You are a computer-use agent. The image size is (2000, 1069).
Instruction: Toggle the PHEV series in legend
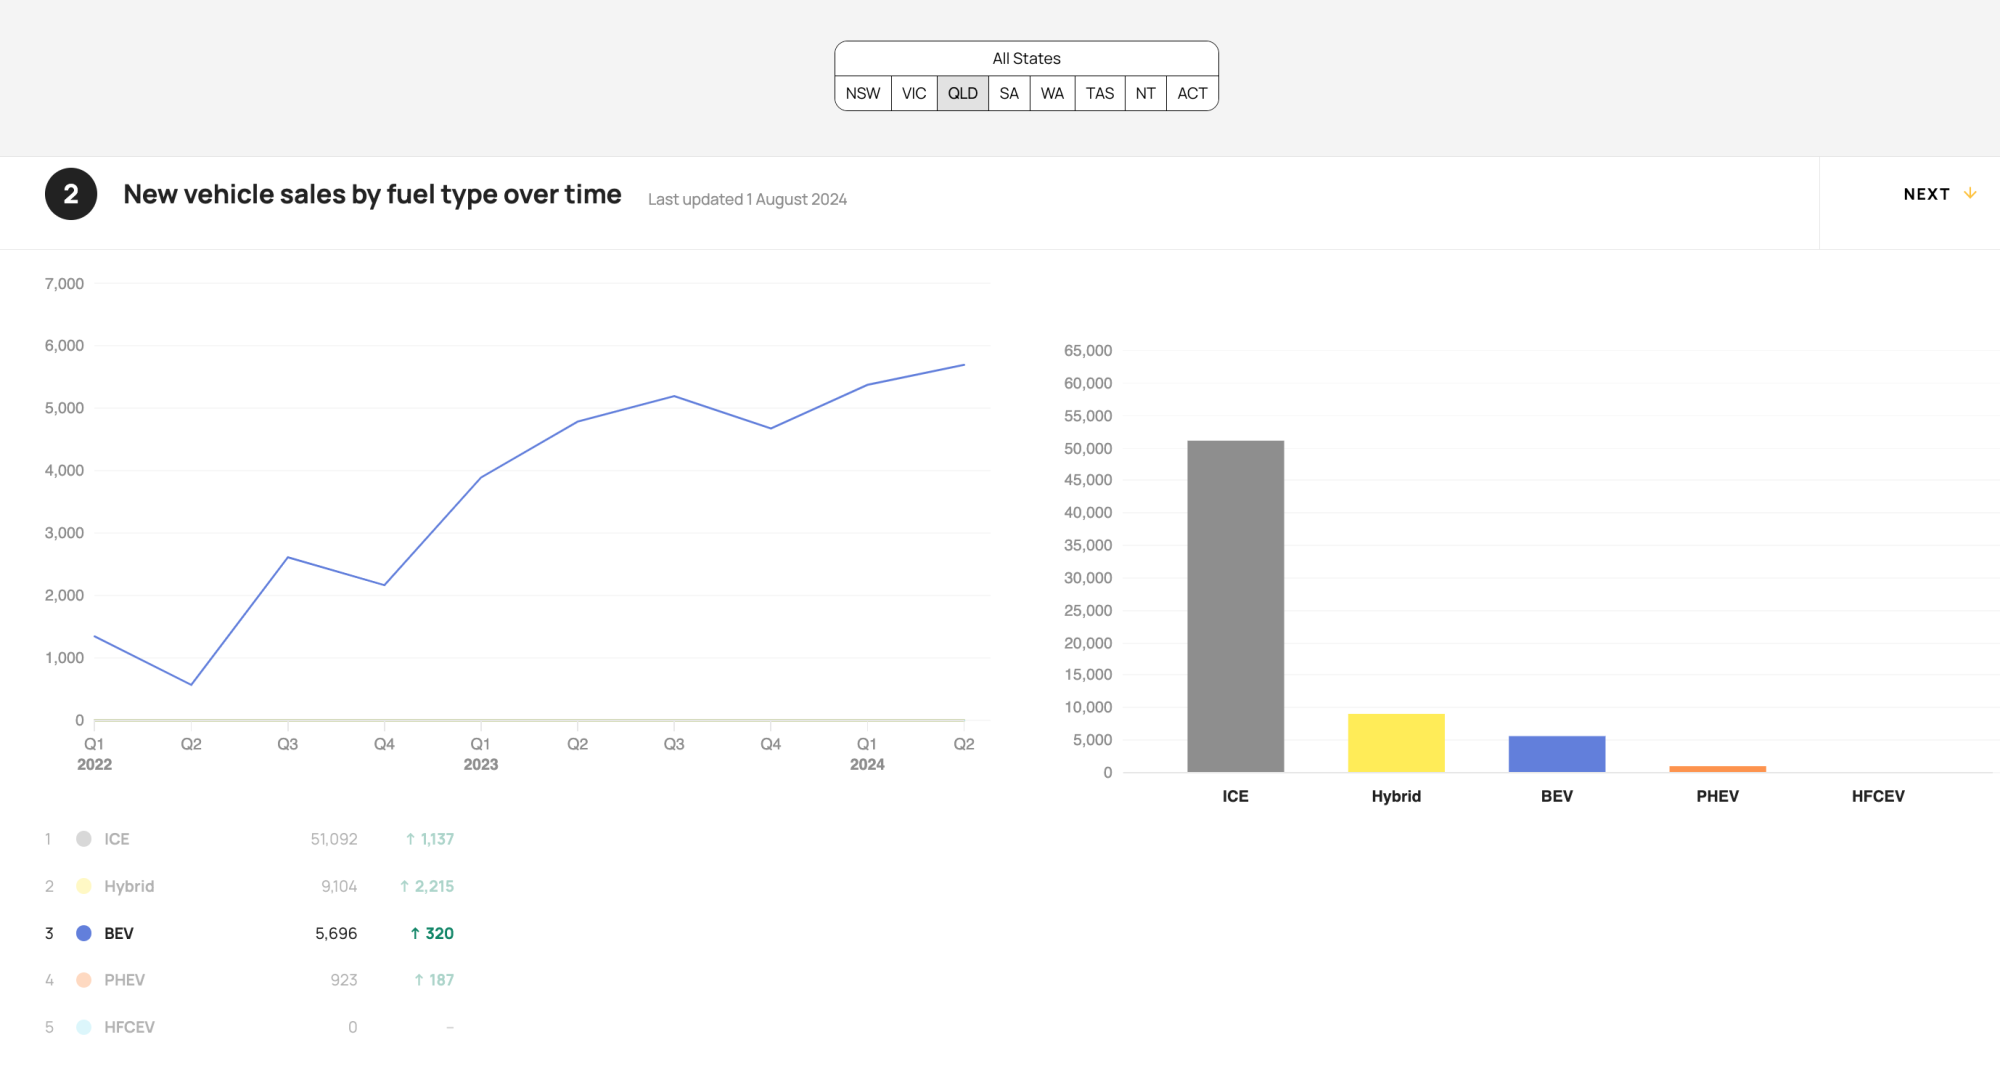pyautogui.click(x=250, y=980)
